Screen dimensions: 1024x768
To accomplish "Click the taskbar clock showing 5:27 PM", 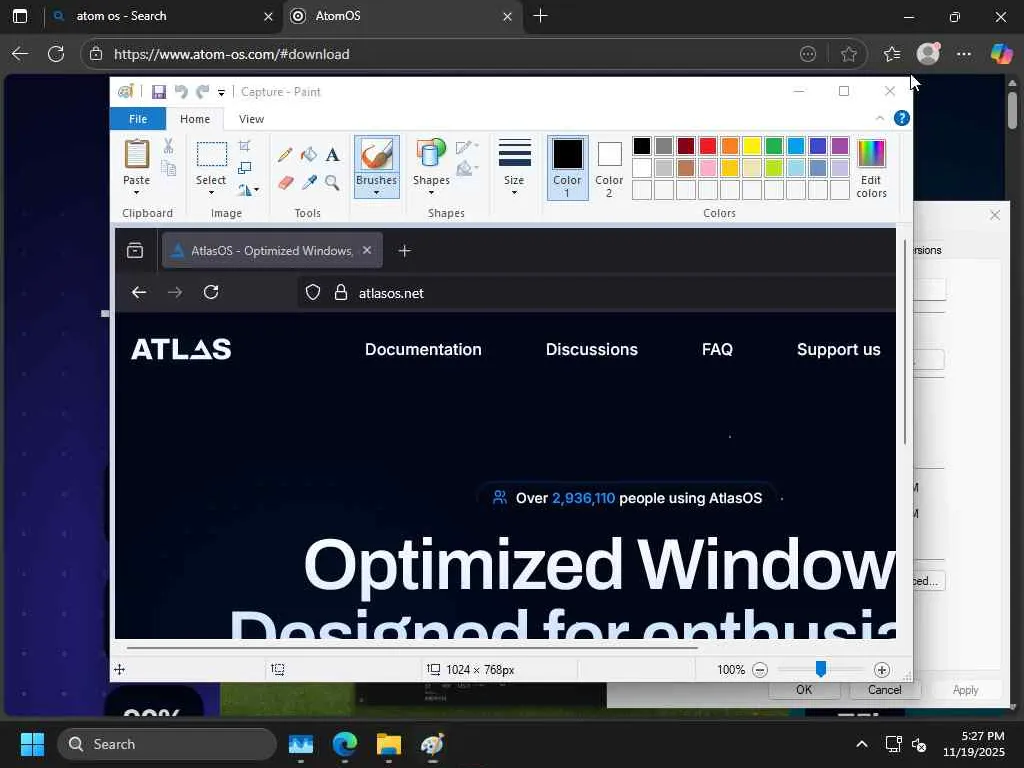I will [x=974, y=744].
